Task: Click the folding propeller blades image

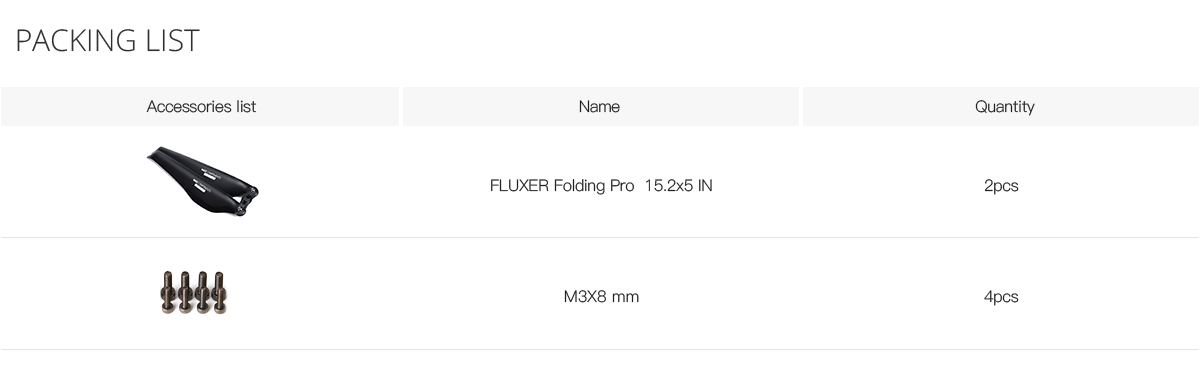Action: click(x=202, y=181)
